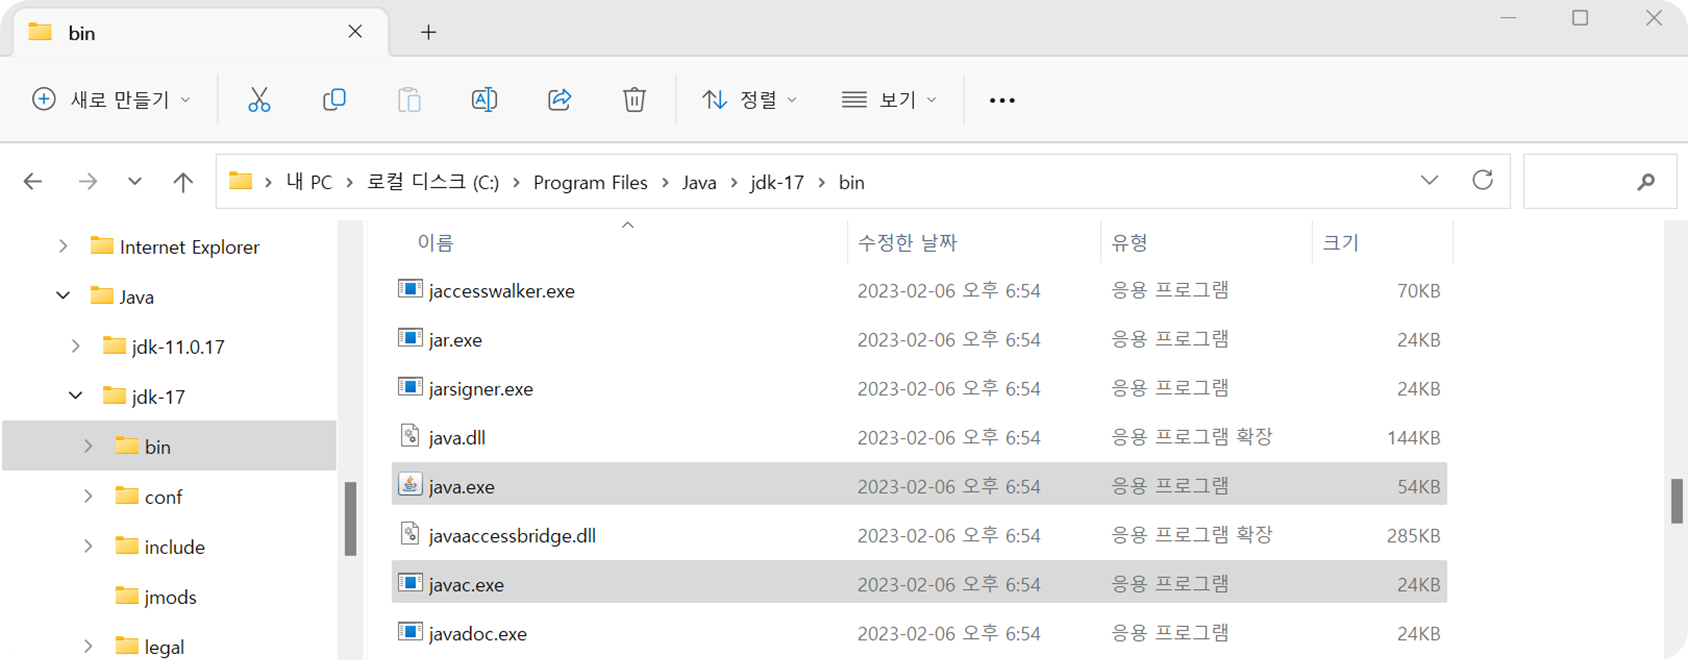Click jdk-17 in the breadcrumb path
Image resolution: width=1688 pixels, height=660 pixels.
tap(777, 182)
